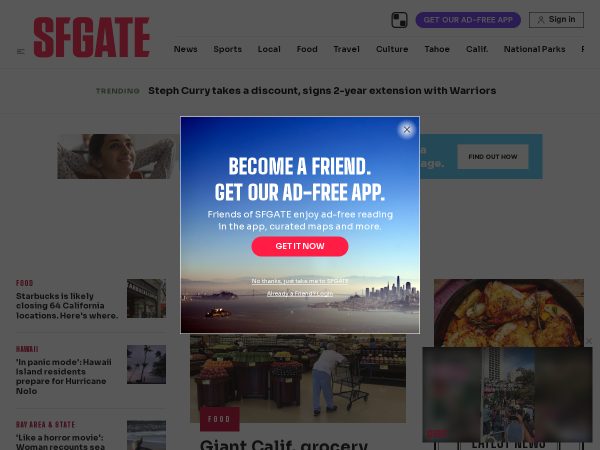Viewport: 600px width, 450px height.
Task: Click Already a Friend? Login link
Action: click(x=300, y=293)
